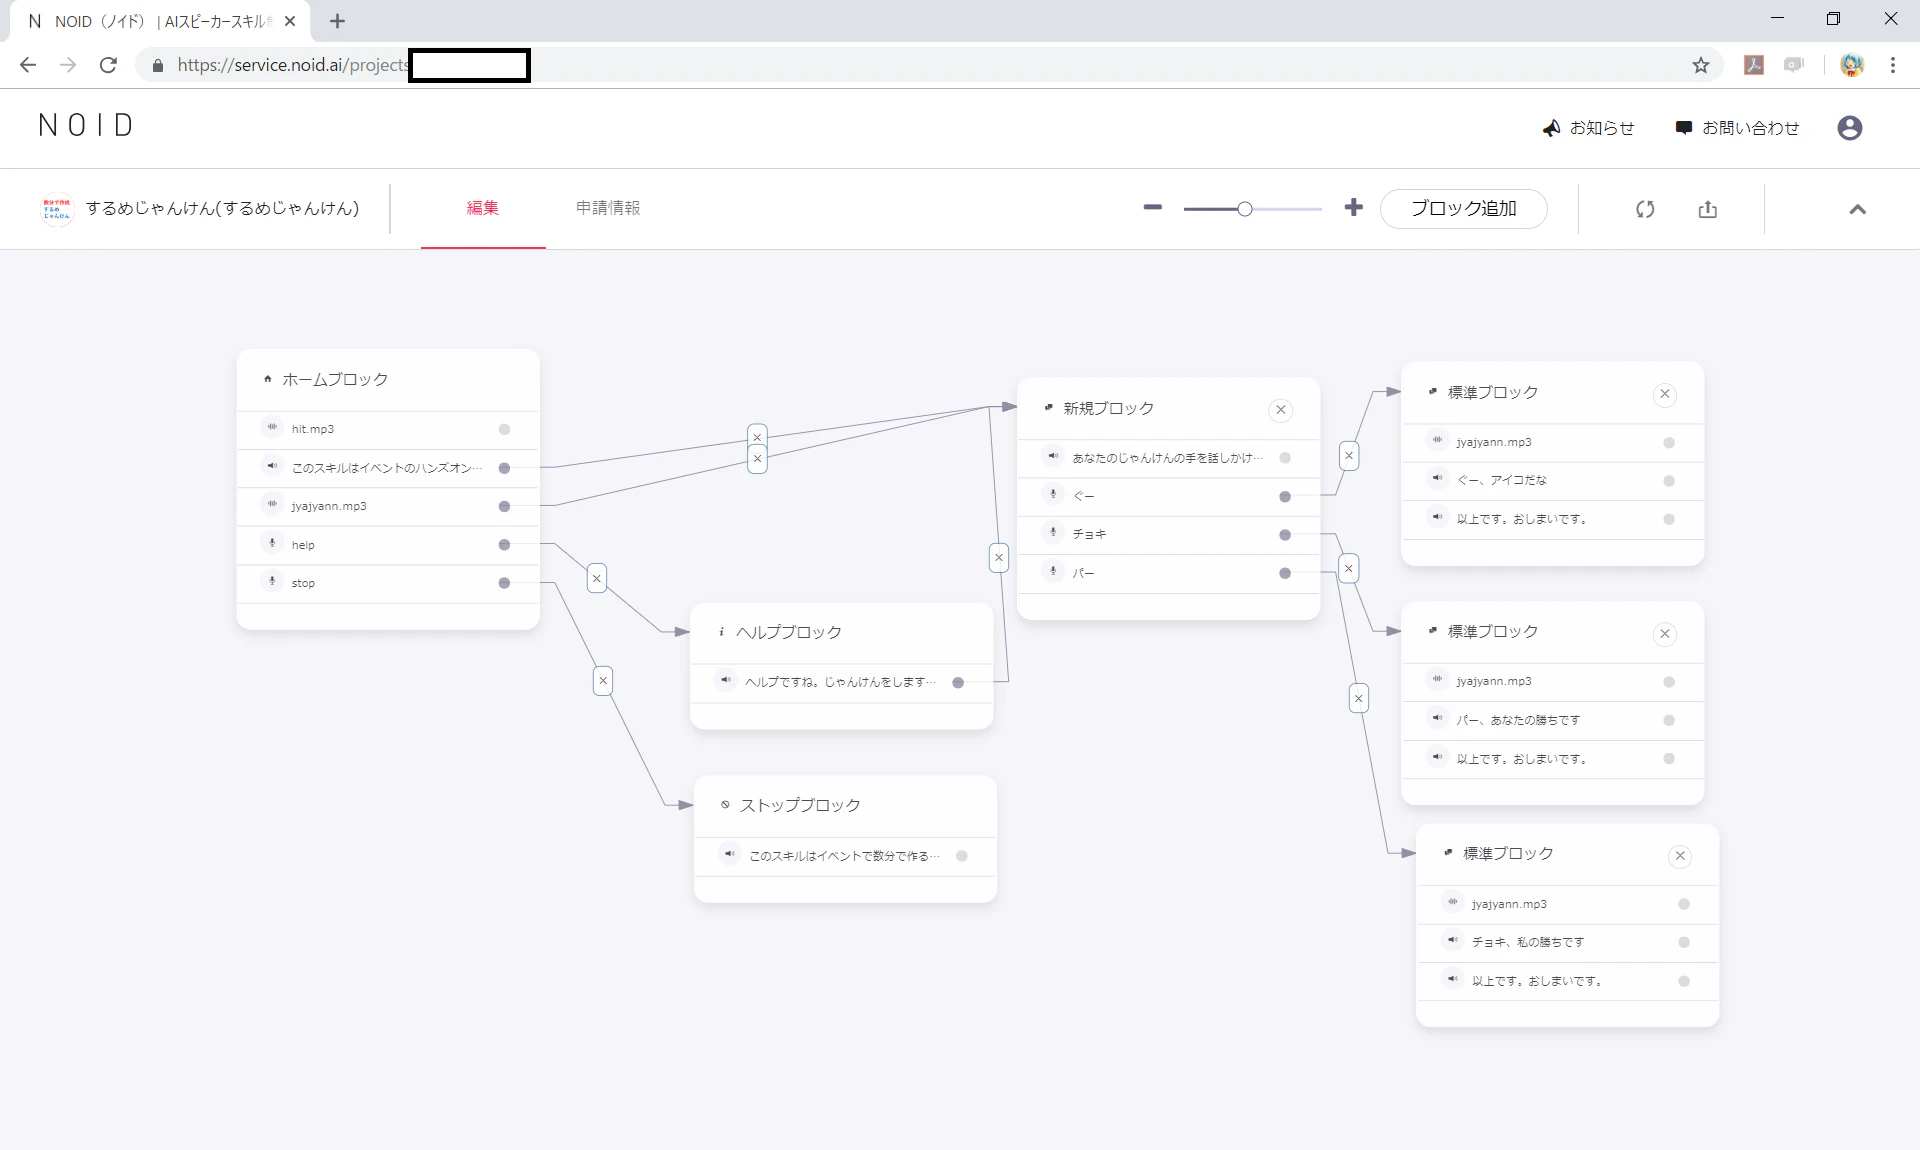The image size is (1920, 1150).
Task: Click the export/share icon in toolbar
Action: [x=1707, y=209]
